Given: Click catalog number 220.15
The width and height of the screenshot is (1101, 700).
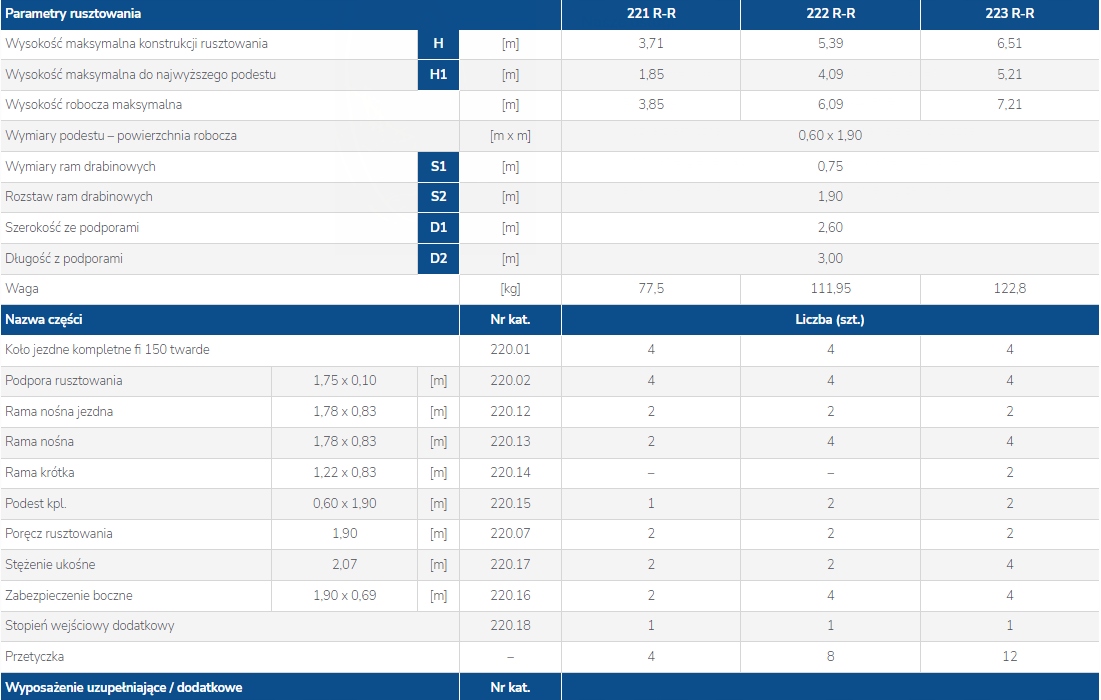Looking at the screenshot, I should [x=510, y=503].
